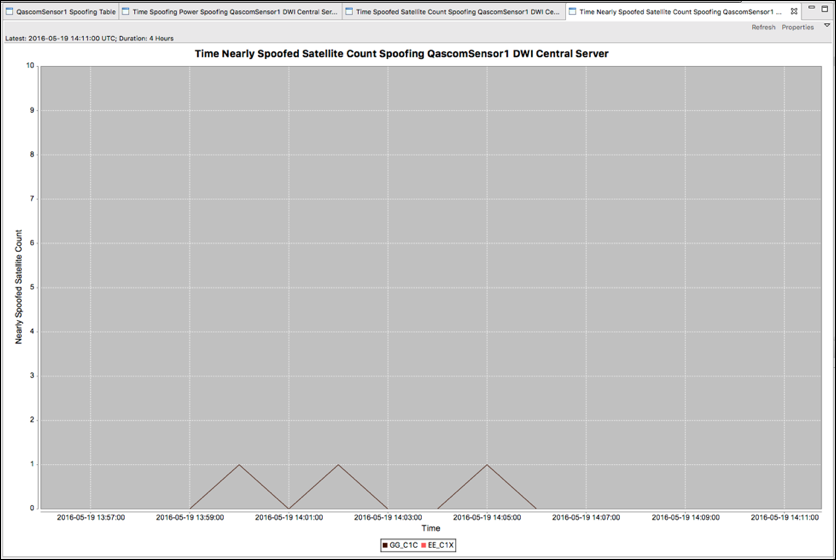
Task: Select the GG_C1C legend label
Action: pos(402,545)
